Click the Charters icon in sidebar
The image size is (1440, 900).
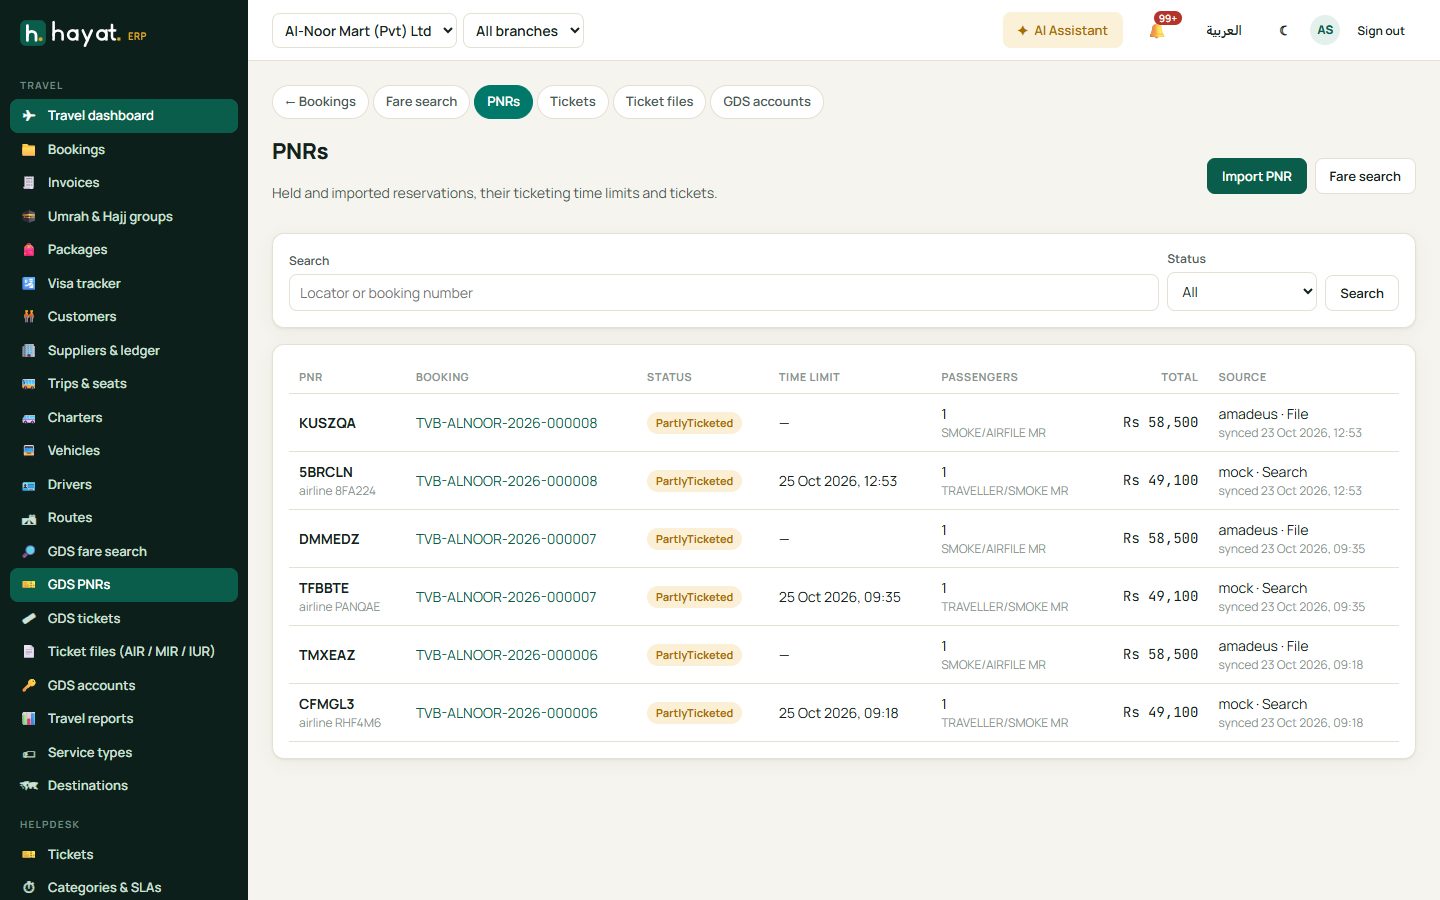pyautogui.click(x=29, y=418)
